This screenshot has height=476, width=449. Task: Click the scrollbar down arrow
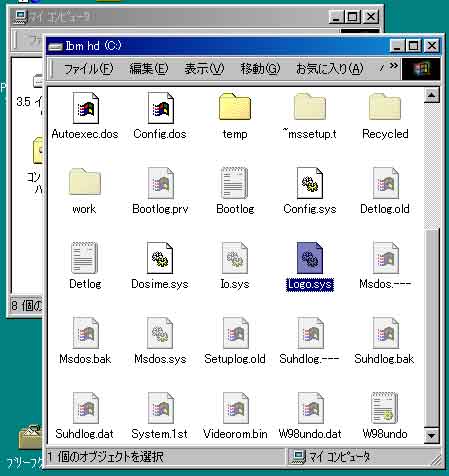431,435
